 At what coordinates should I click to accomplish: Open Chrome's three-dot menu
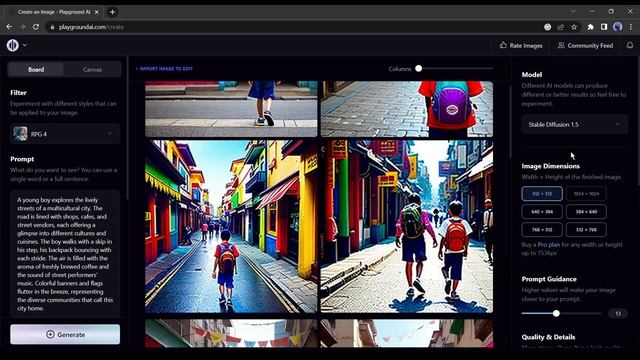pyautogui.click(x=631, y=27)
